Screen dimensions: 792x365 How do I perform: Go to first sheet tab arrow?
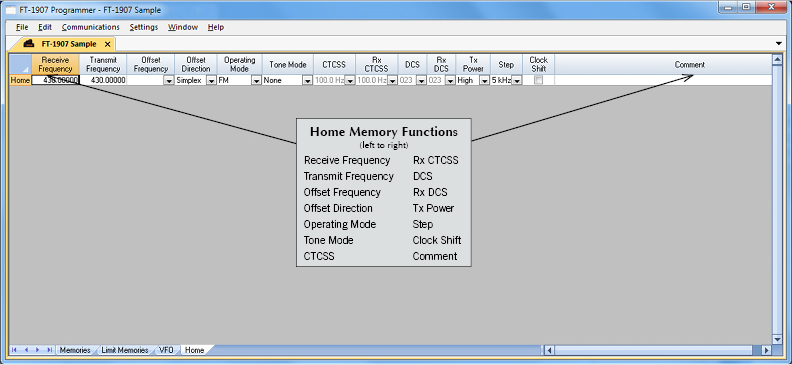(x=14, y=350)
